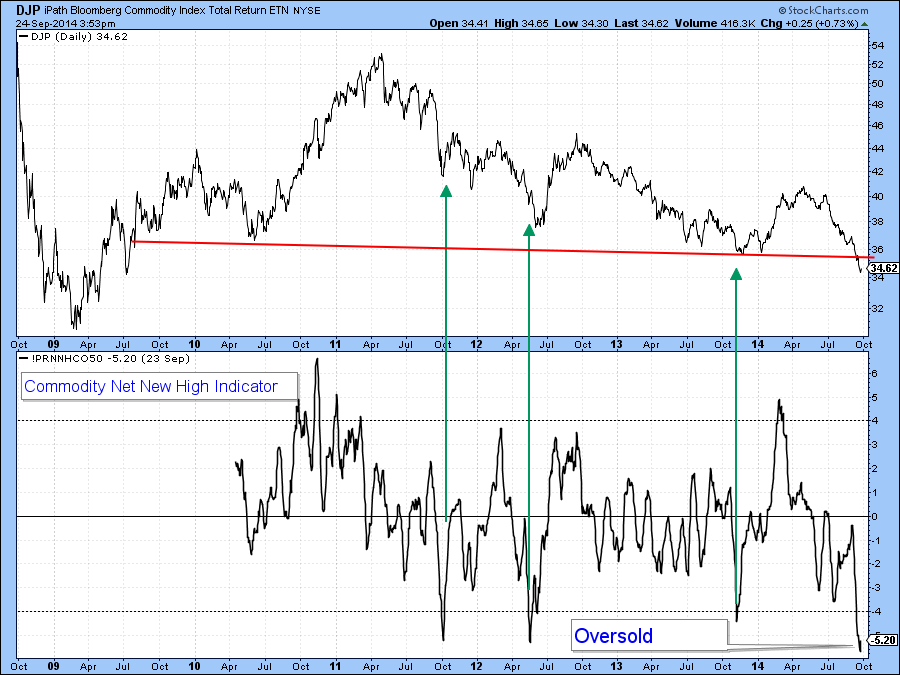Select the Low 34.30 value

tap(581, 24)
